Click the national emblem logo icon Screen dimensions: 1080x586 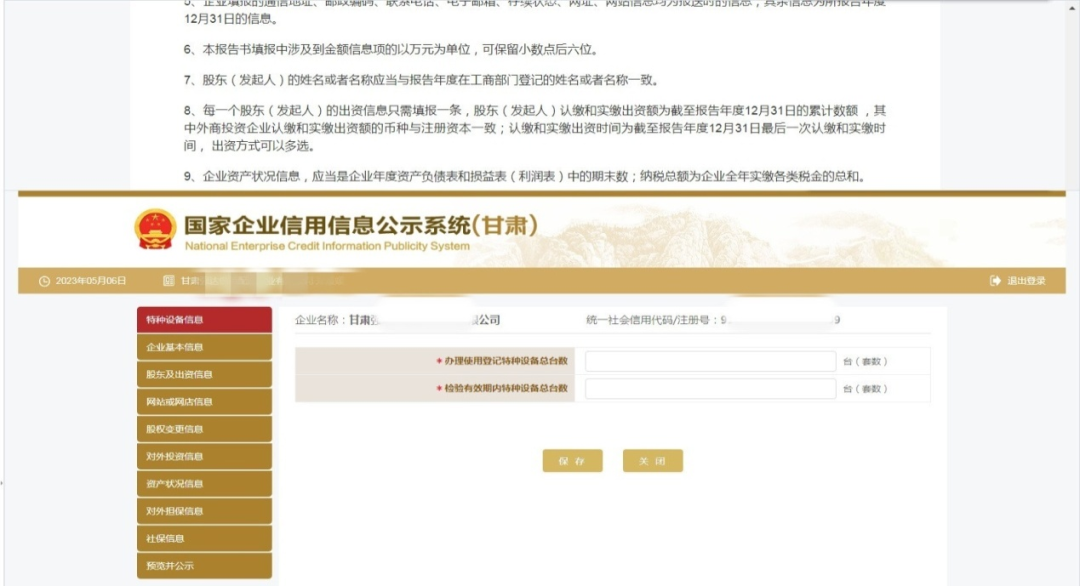[x=153, y=228]
